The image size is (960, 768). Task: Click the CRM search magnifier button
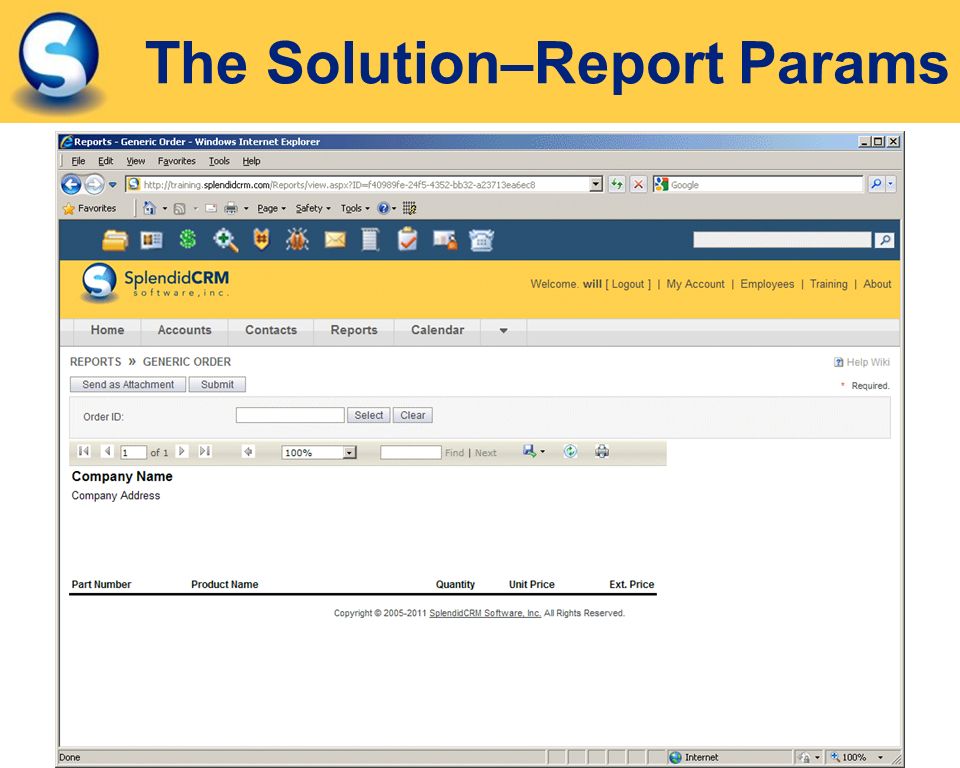[x=885, y=240]
